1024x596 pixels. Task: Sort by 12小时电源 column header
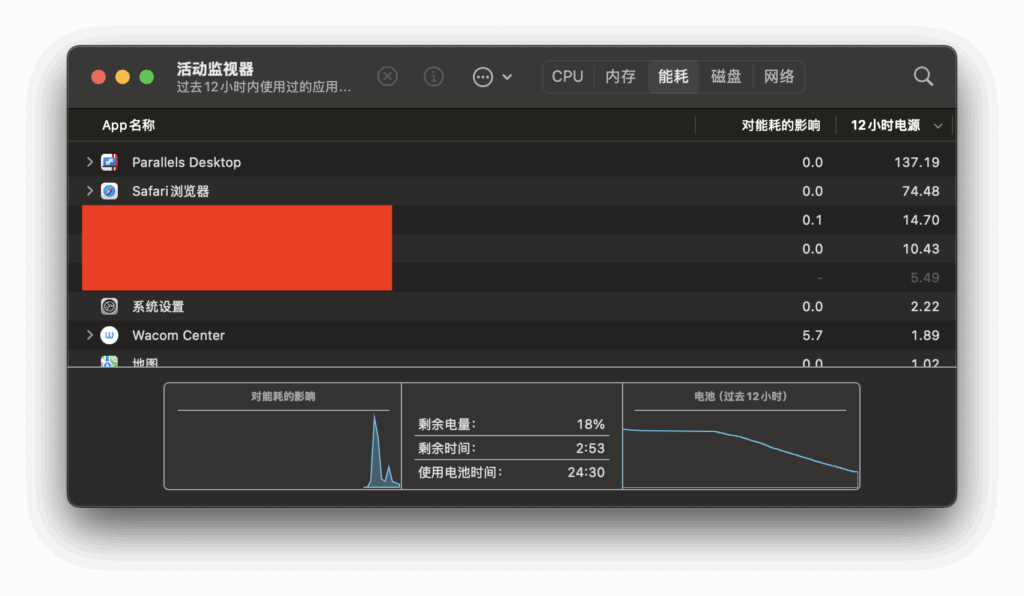885,126
